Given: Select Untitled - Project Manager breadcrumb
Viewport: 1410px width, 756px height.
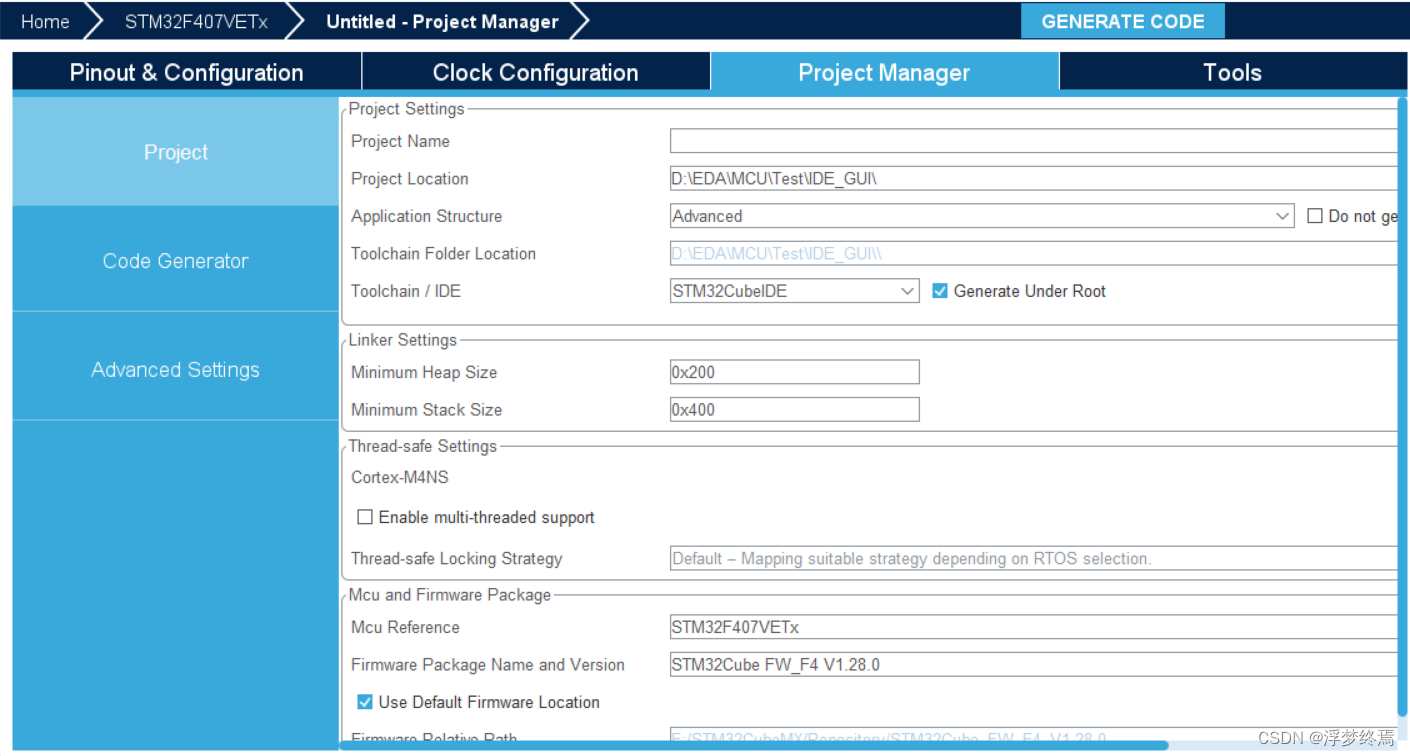Looking at the screenshot, I should [442, 21].
